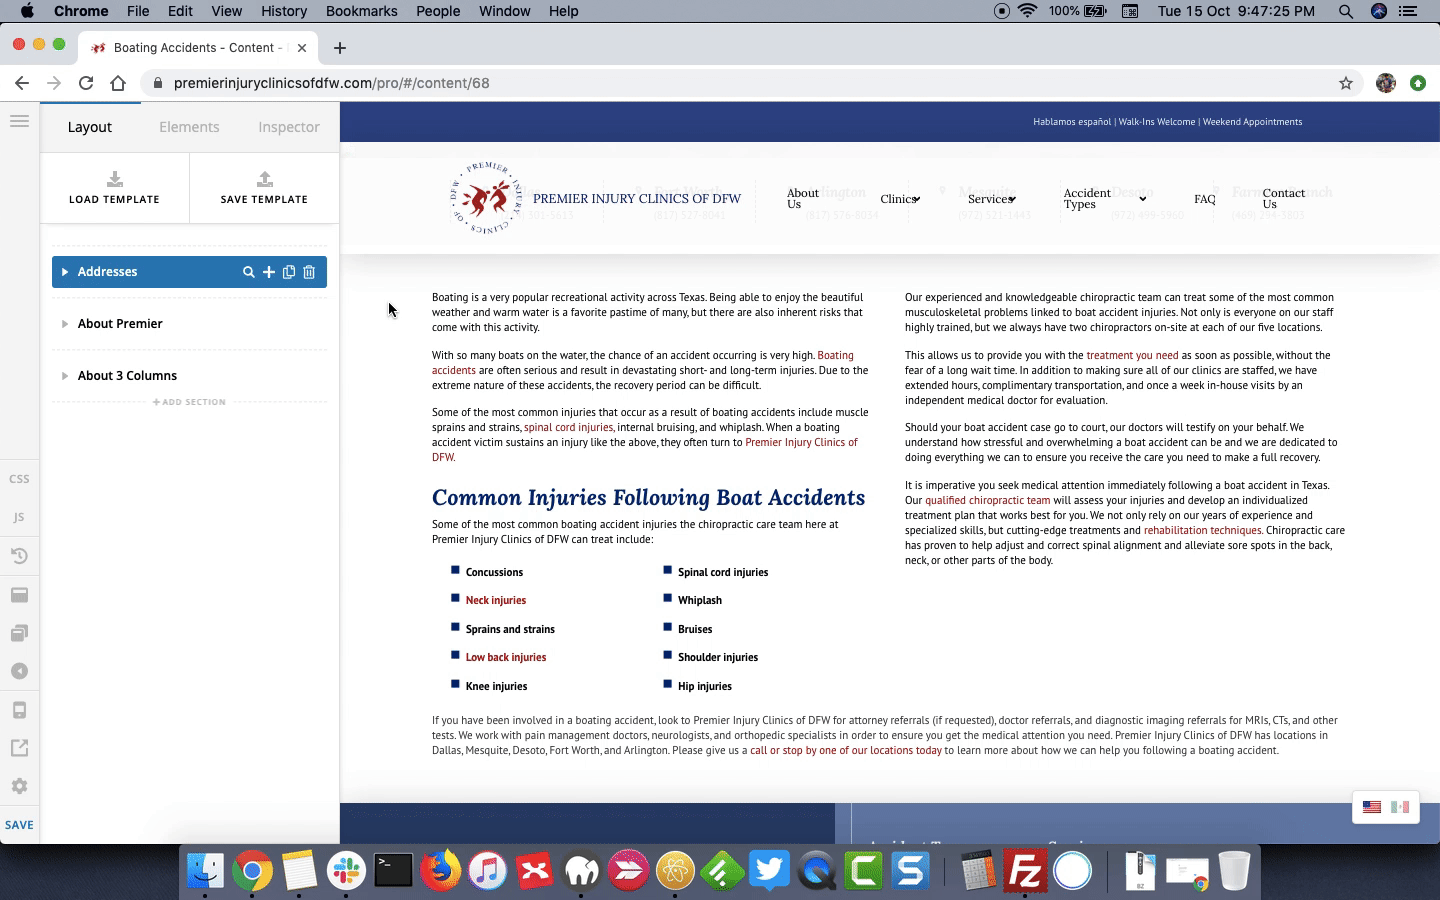Switch to the Inspector tab
Screen dimensions: 1440x900
click(x=289, y=127)
